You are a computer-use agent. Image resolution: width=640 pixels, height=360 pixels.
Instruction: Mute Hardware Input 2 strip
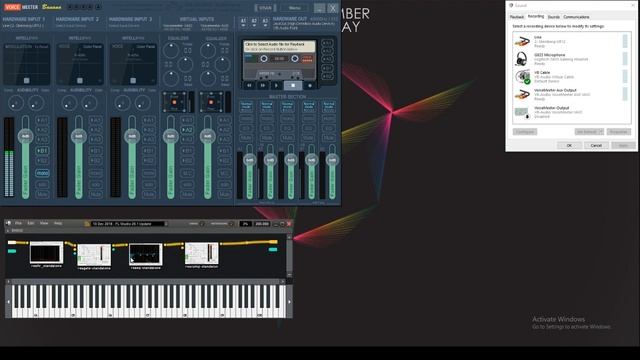point(96,195)
